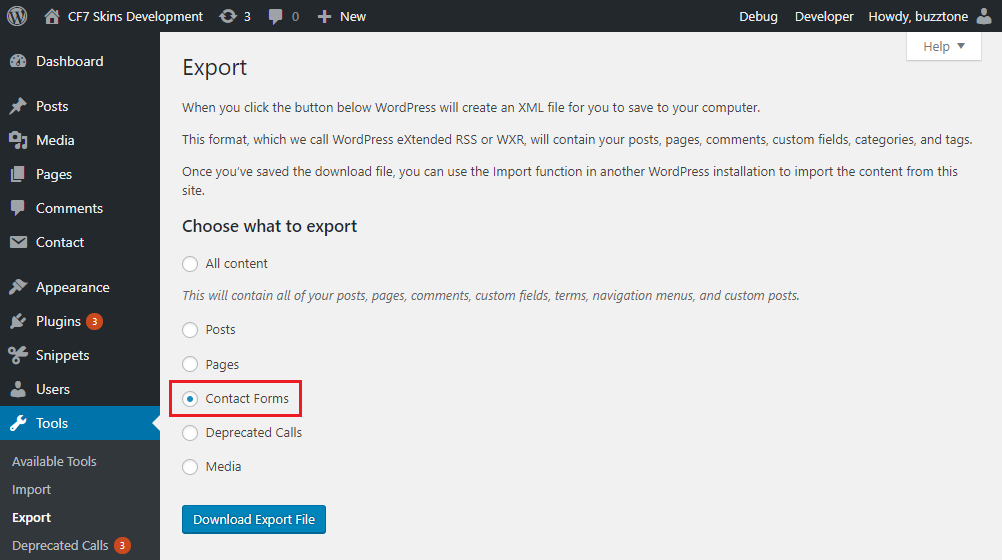Click the WordPress logo icon

pyautogui.click(x=17, y=16)
